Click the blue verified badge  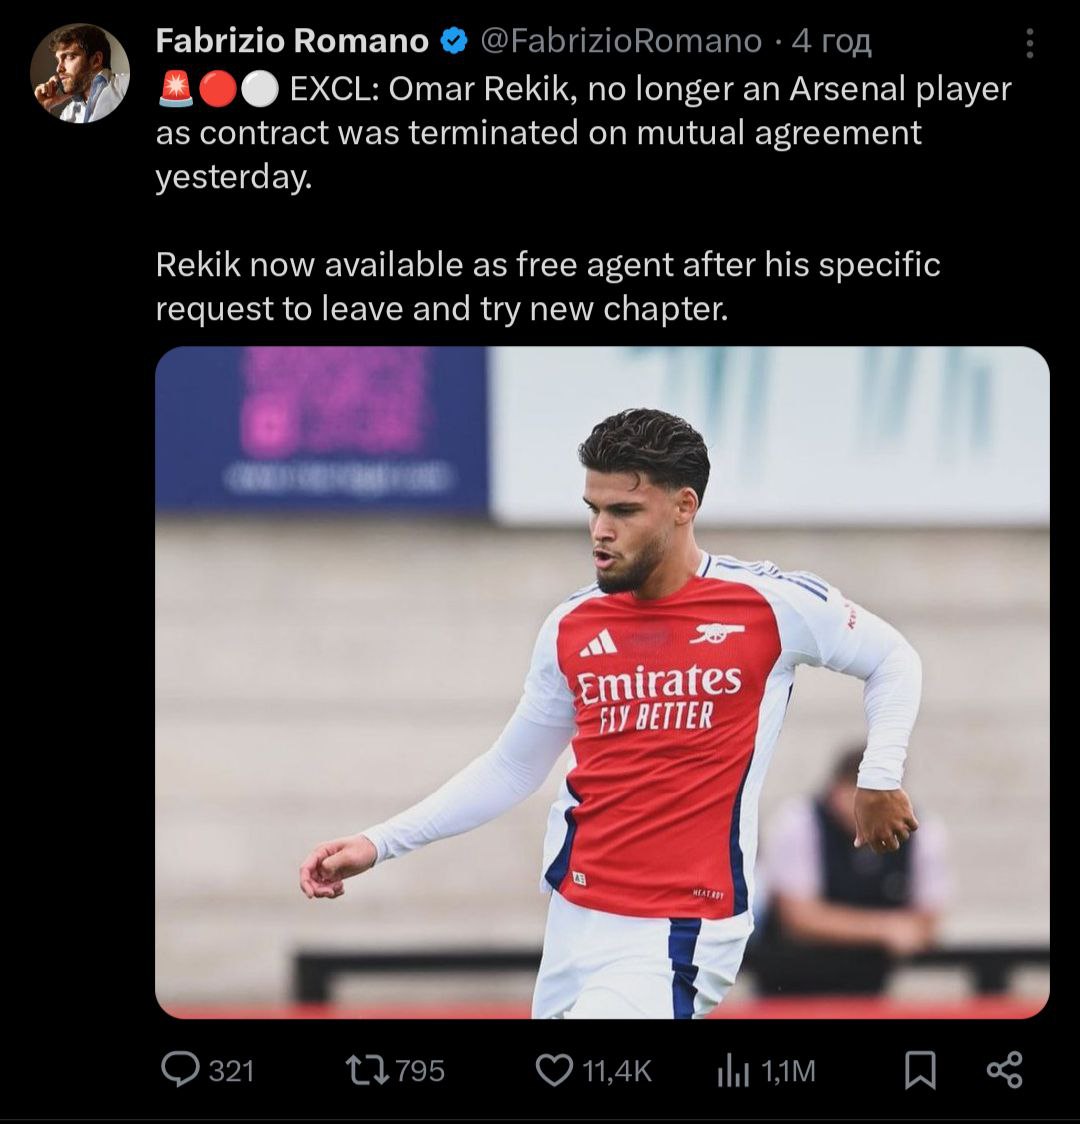(454, 41)
